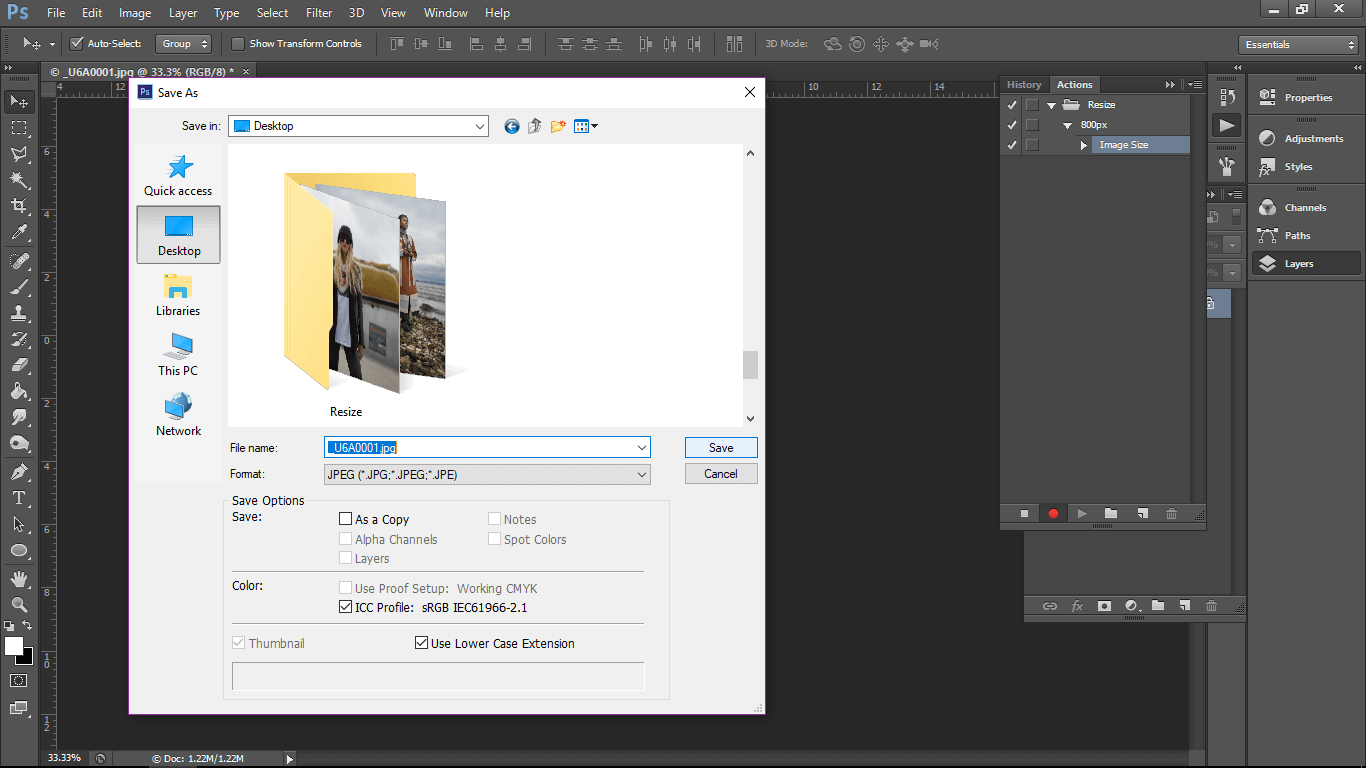Click the Begin Recording button in Actions
The image size is (1366, 768).
coord(1052,513)
